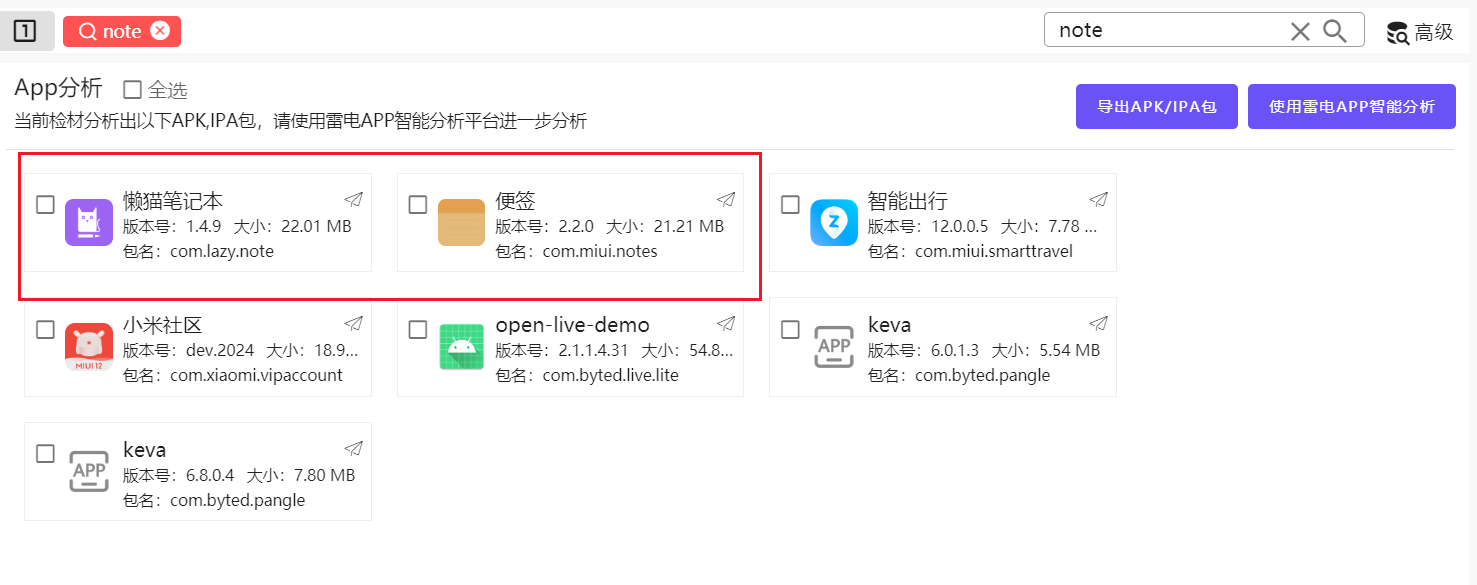Screen dimensions: 1477x585
Task: Check the open-live-demo checkbox
Action: [x=418, y=330]
